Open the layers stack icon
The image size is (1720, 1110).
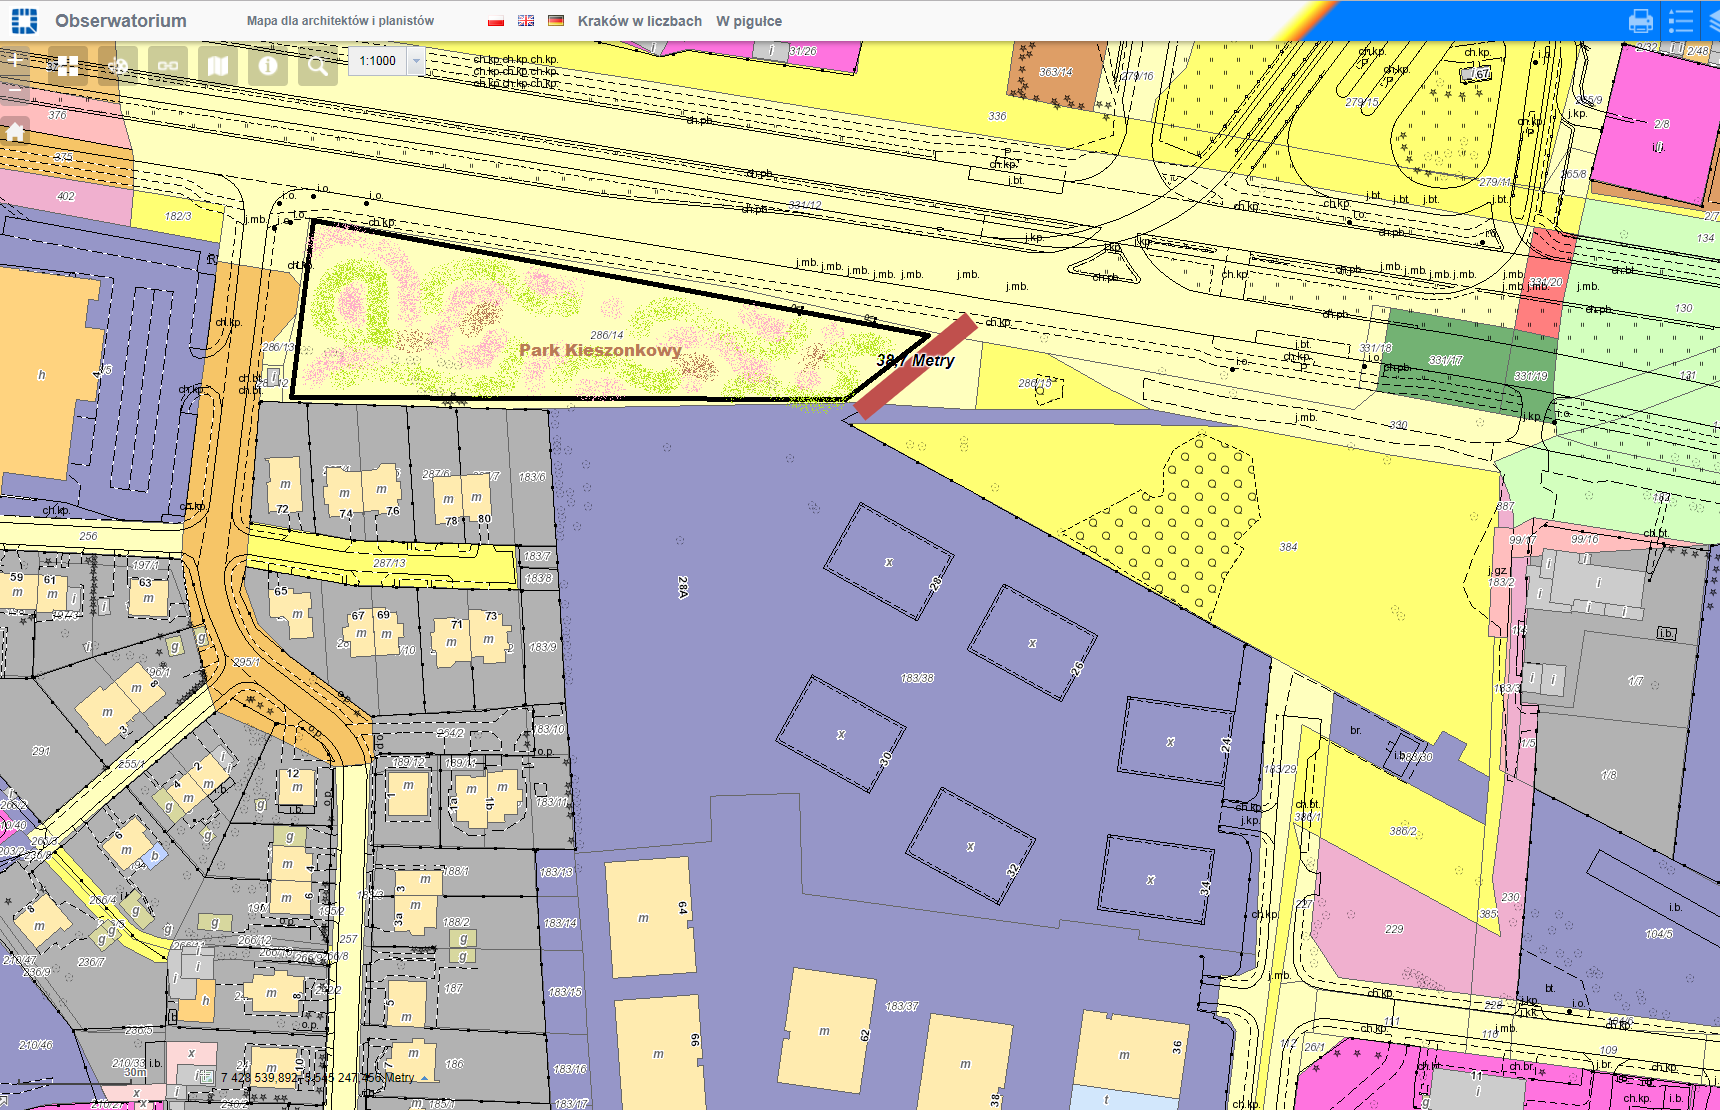pyautogui.click(x=1712, y=21)
